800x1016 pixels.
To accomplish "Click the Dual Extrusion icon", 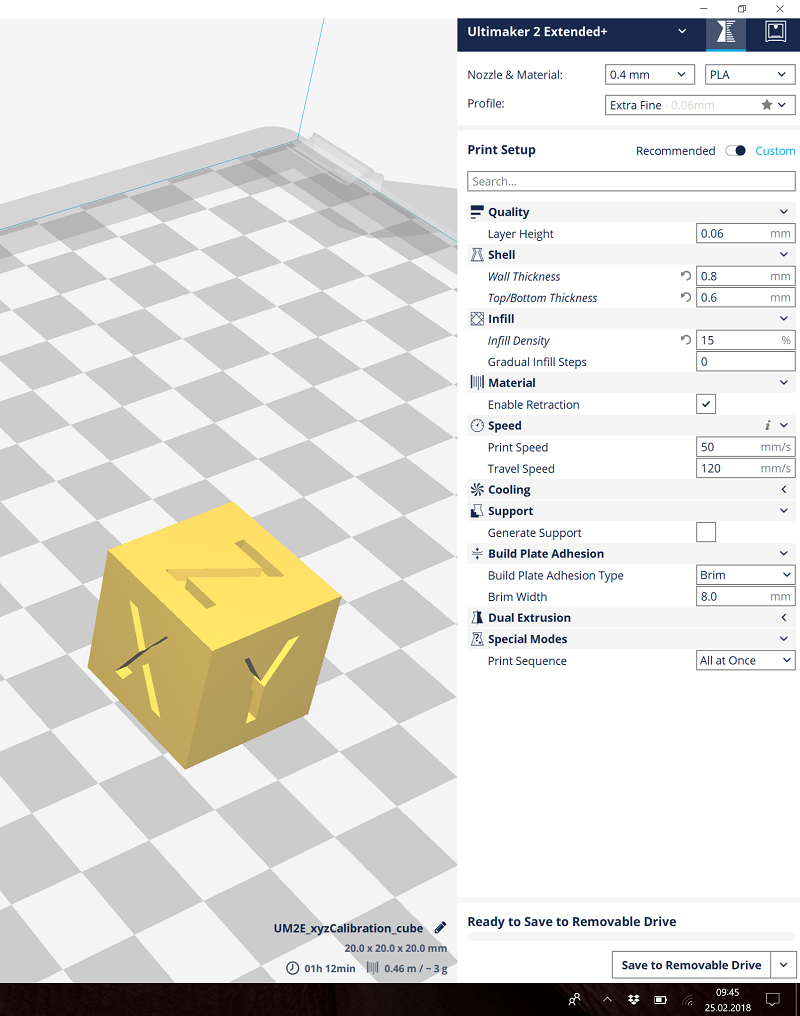I will tap(477, 618).
